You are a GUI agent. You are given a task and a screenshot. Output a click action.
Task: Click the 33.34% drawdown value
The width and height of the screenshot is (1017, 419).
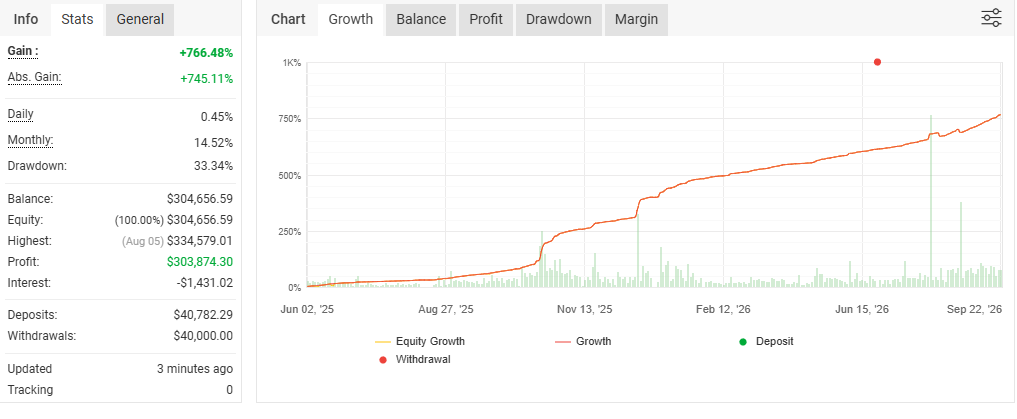click(213, 165)
